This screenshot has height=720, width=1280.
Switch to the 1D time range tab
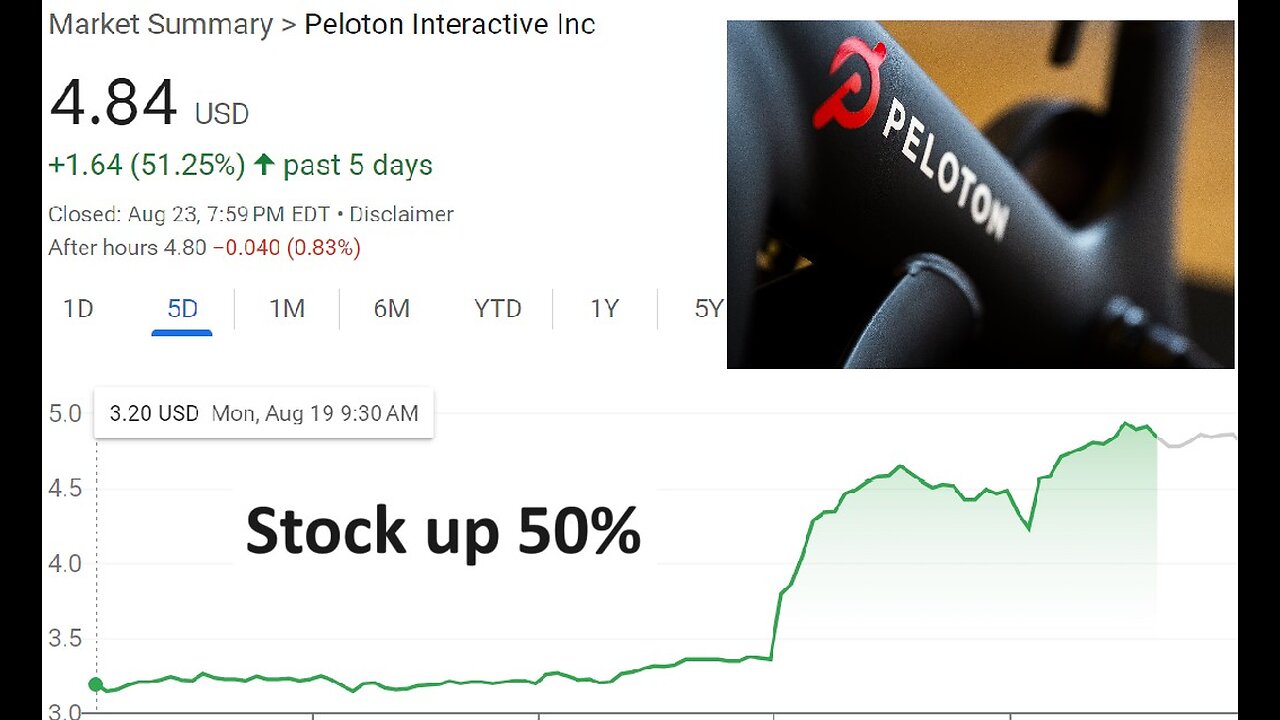point(78,309)
